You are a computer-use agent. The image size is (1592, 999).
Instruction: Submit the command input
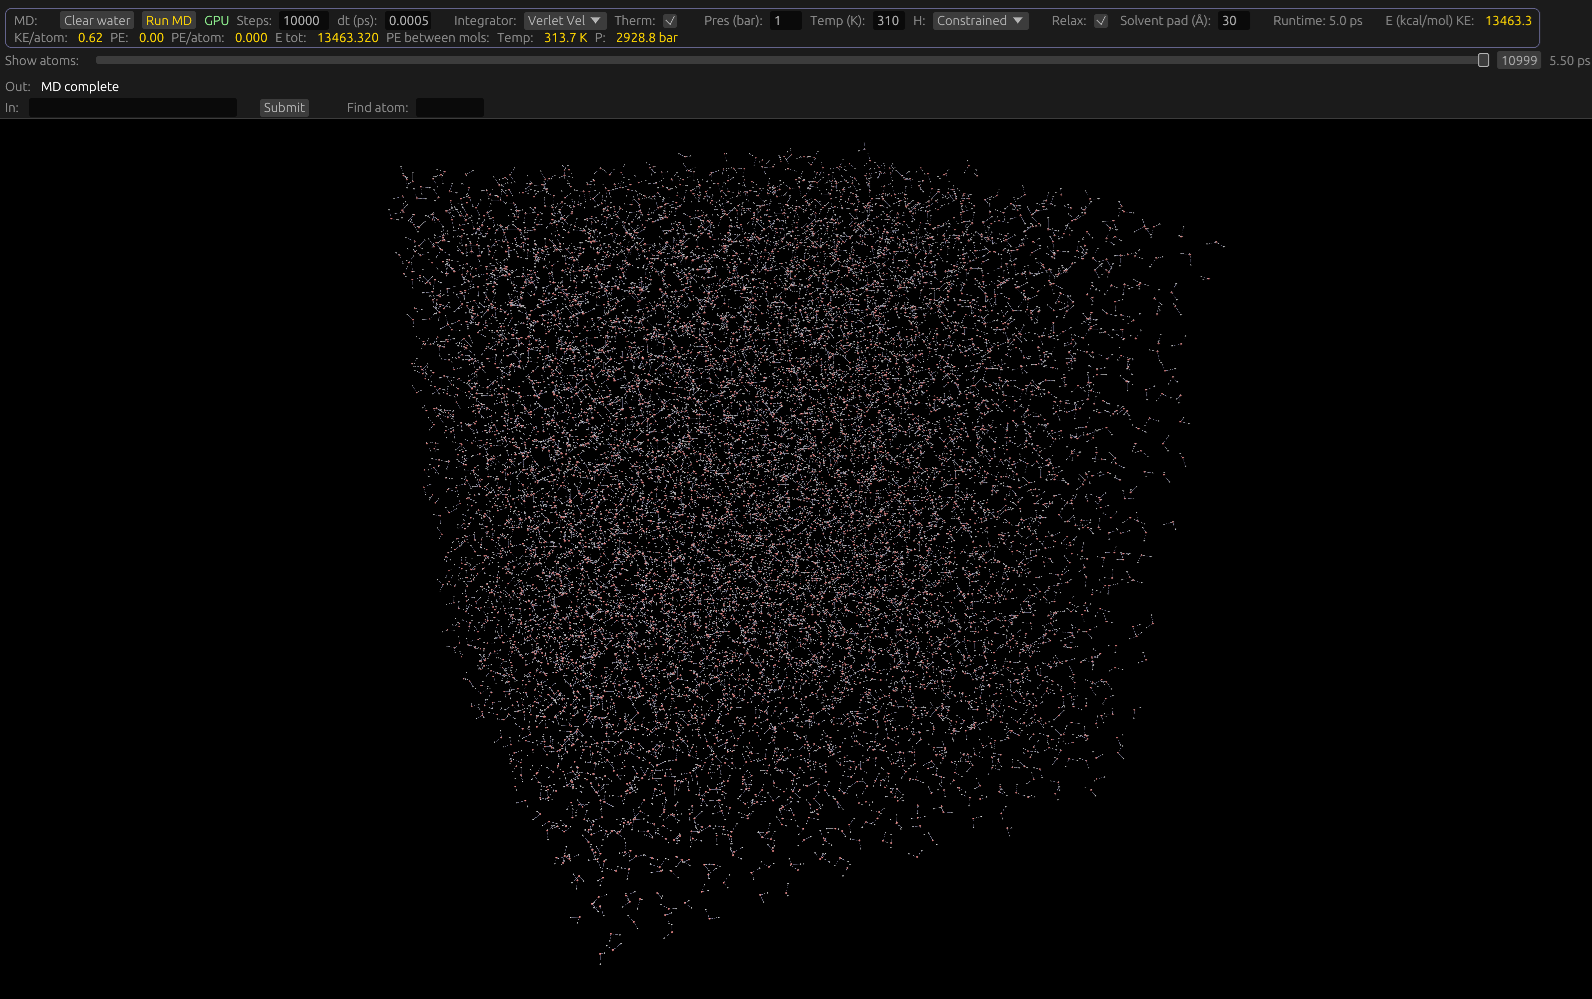(284, 108)
